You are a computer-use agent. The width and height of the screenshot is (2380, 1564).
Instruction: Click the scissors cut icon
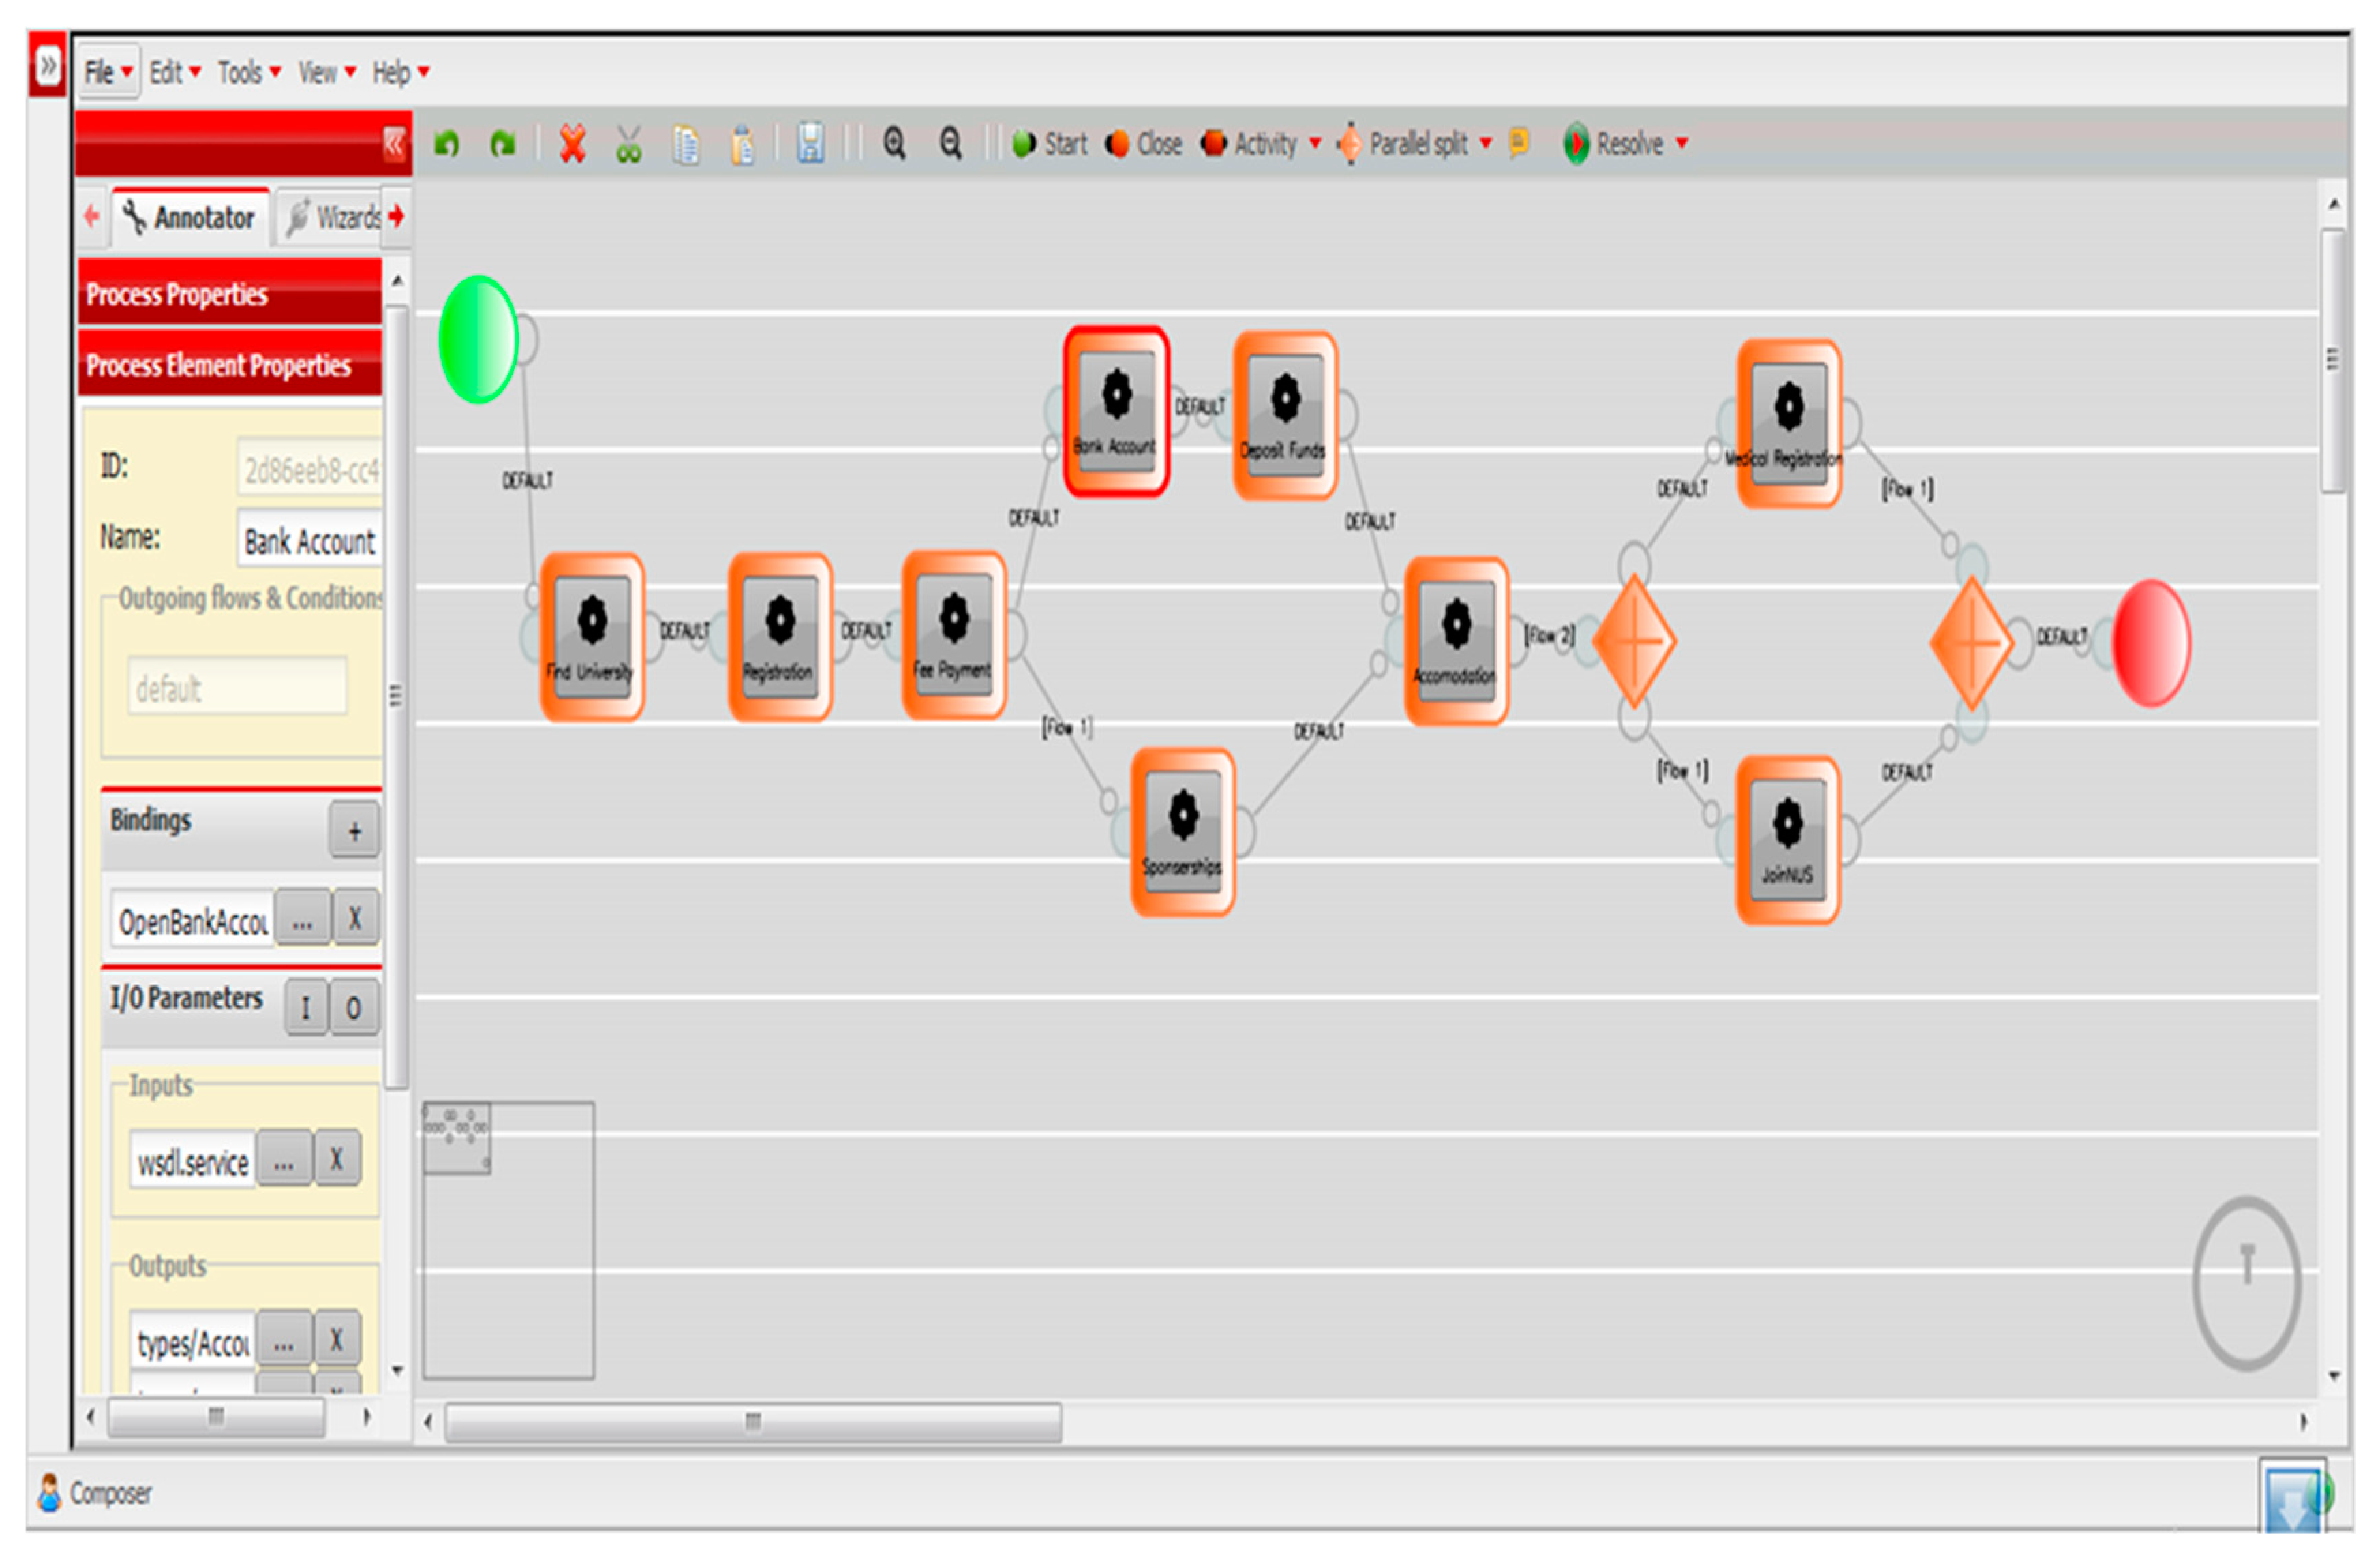(x=628, y=145)
